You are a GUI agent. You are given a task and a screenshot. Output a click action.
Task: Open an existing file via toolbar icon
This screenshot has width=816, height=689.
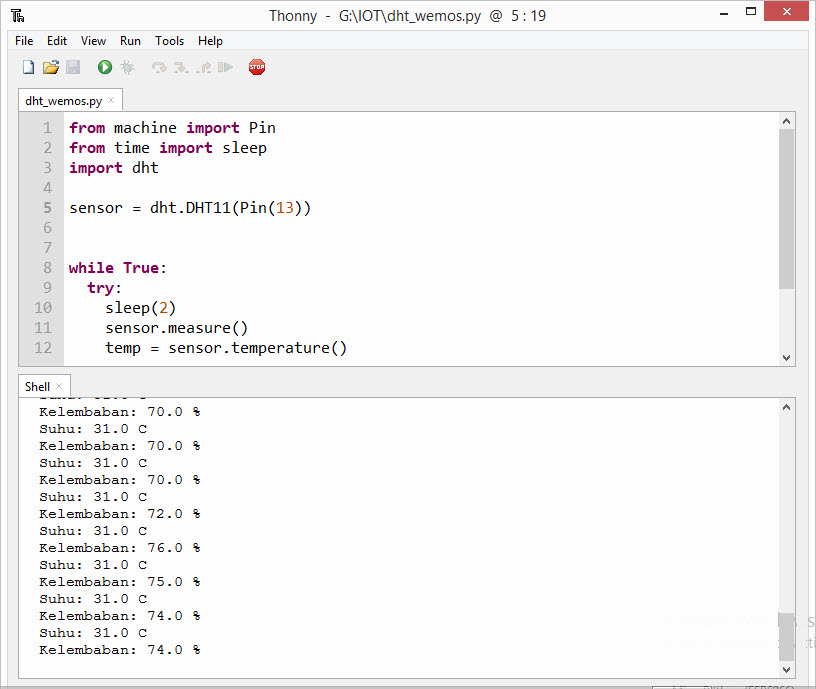(x=50, y=67)
